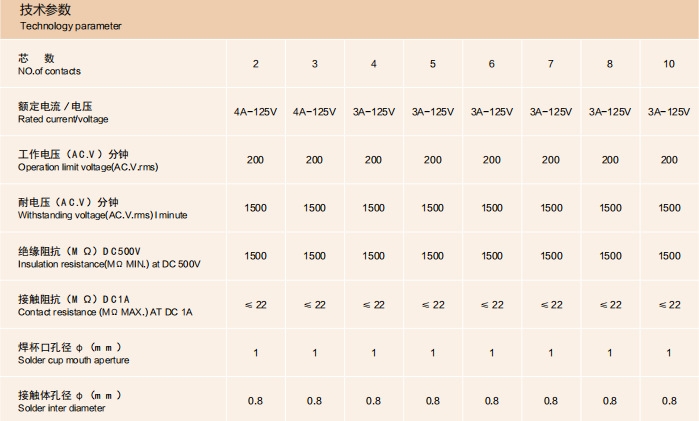Screen dimensions: 699x421
Task: Click 4A-125V rating in the 3-contact column
Action: 314,112
